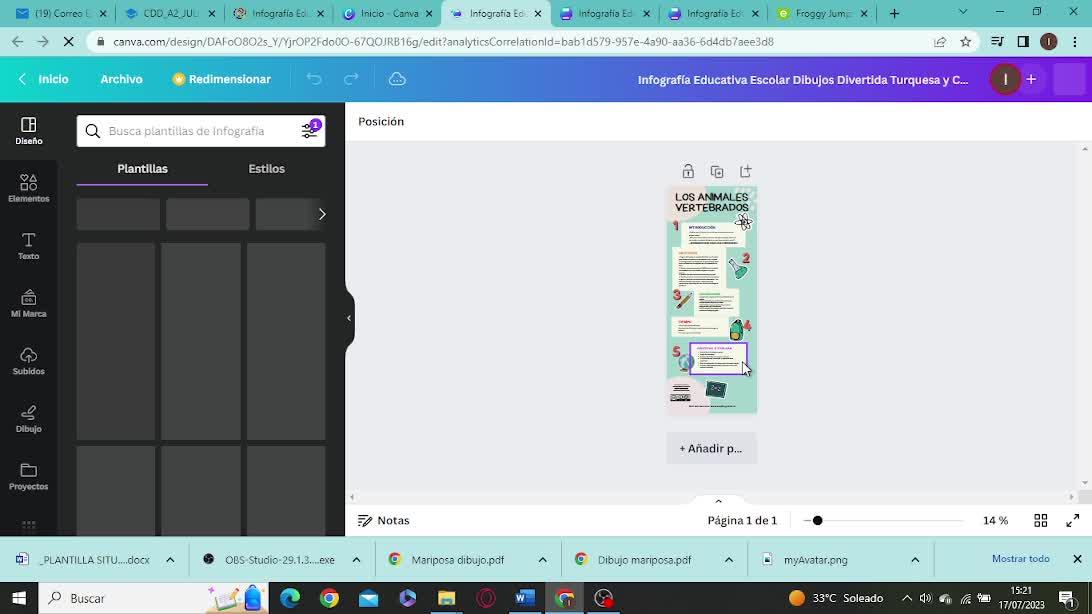This screenshot has height=614, width=1092.
Task: Open Opera browser from taskbar
Action: (x=485, y=598)
